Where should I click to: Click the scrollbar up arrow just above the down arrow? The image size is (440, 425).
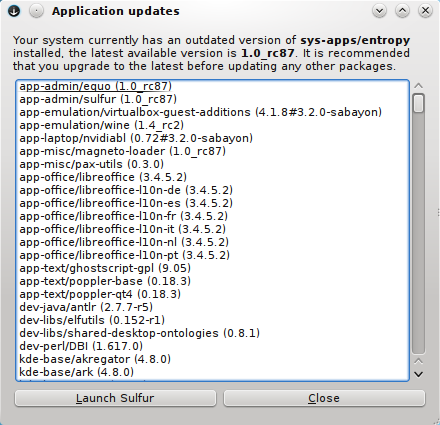tap(418, 362)
